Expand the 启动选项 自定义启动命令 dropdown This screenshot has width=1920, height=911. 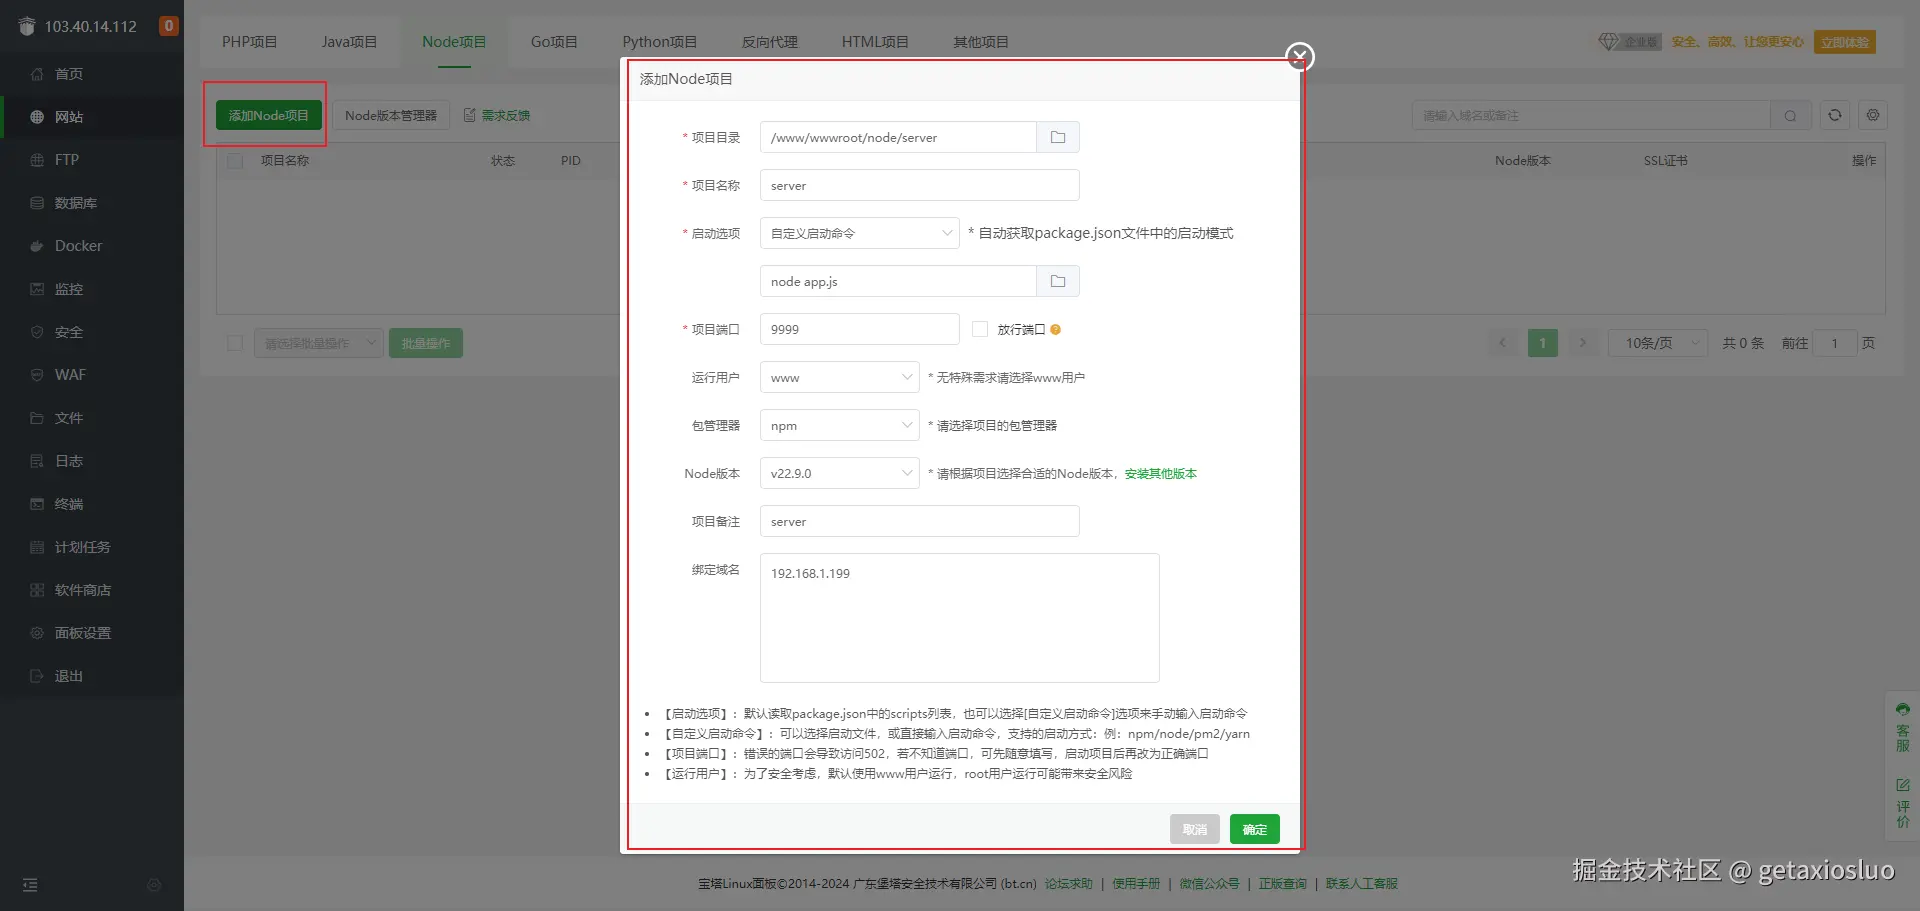click(860, 233)
